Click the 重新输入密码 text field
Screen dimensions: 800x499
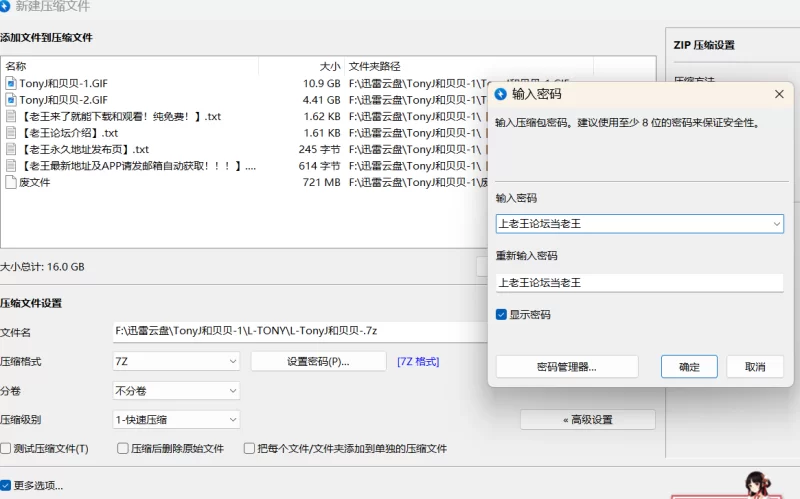tap(639, 282)
